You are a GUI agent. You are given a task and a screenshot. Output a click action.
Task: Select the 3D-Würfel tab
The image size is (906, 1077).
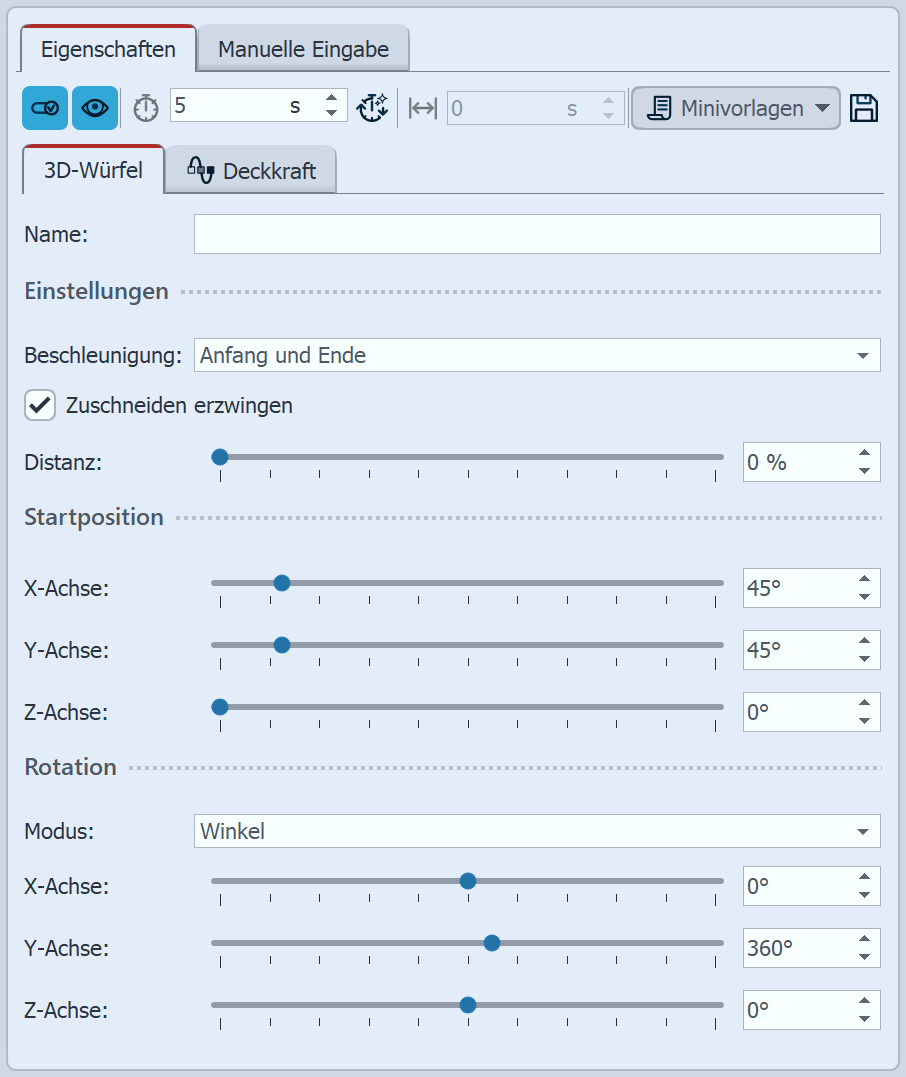pyautogui.click(x=93, y=170)
